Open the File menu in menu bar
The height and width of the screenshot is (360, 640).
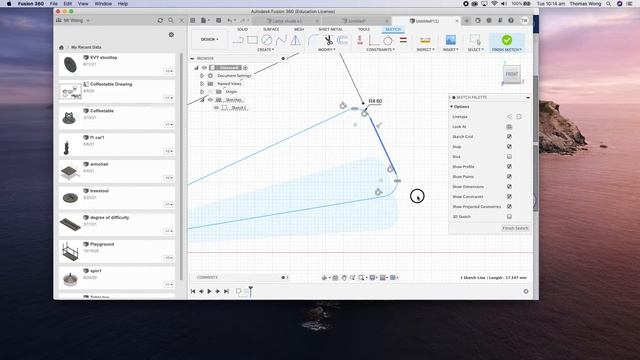(53, 4)
